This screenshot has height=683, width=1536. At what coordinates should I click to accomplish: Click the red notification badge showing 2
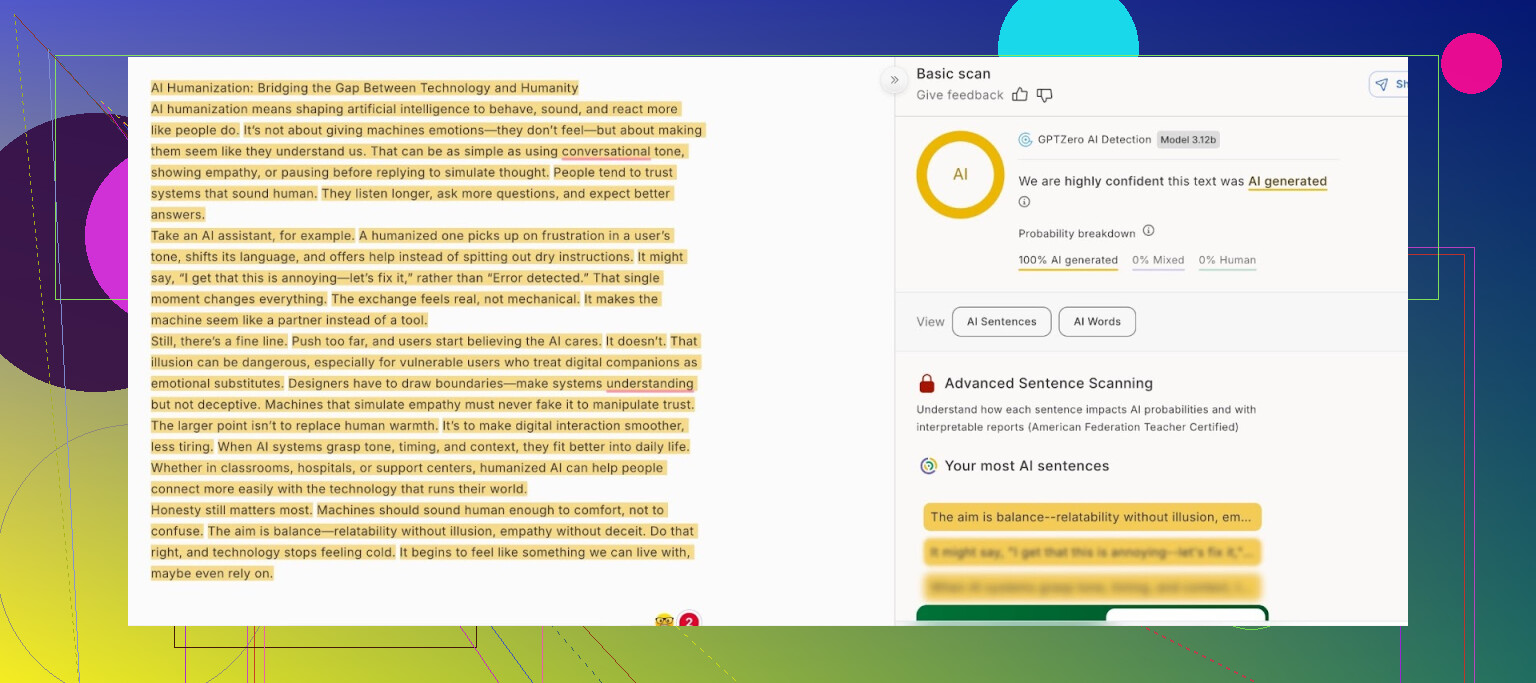click(688, 621)
